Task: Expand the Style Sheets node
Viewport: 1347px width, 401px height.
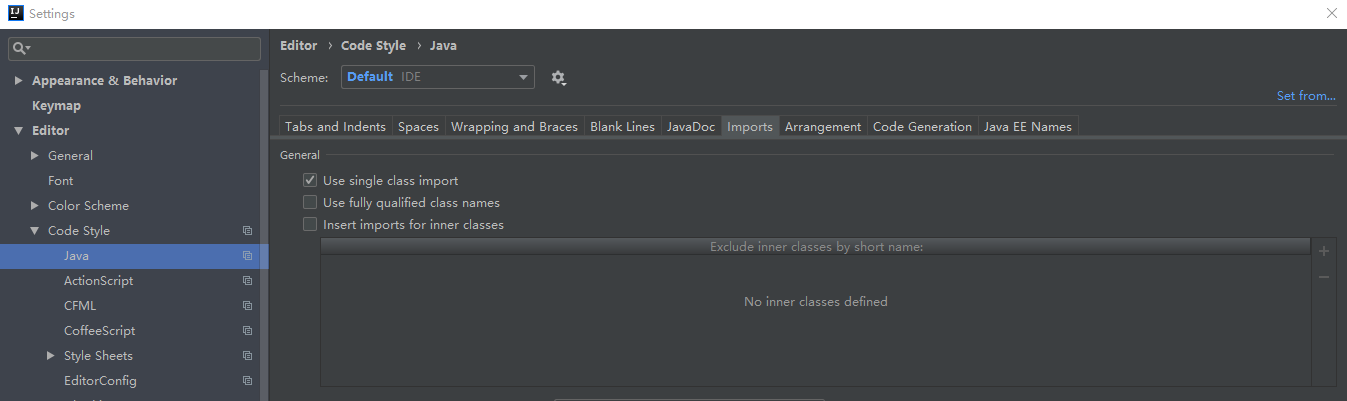Action: pos(51,356)
